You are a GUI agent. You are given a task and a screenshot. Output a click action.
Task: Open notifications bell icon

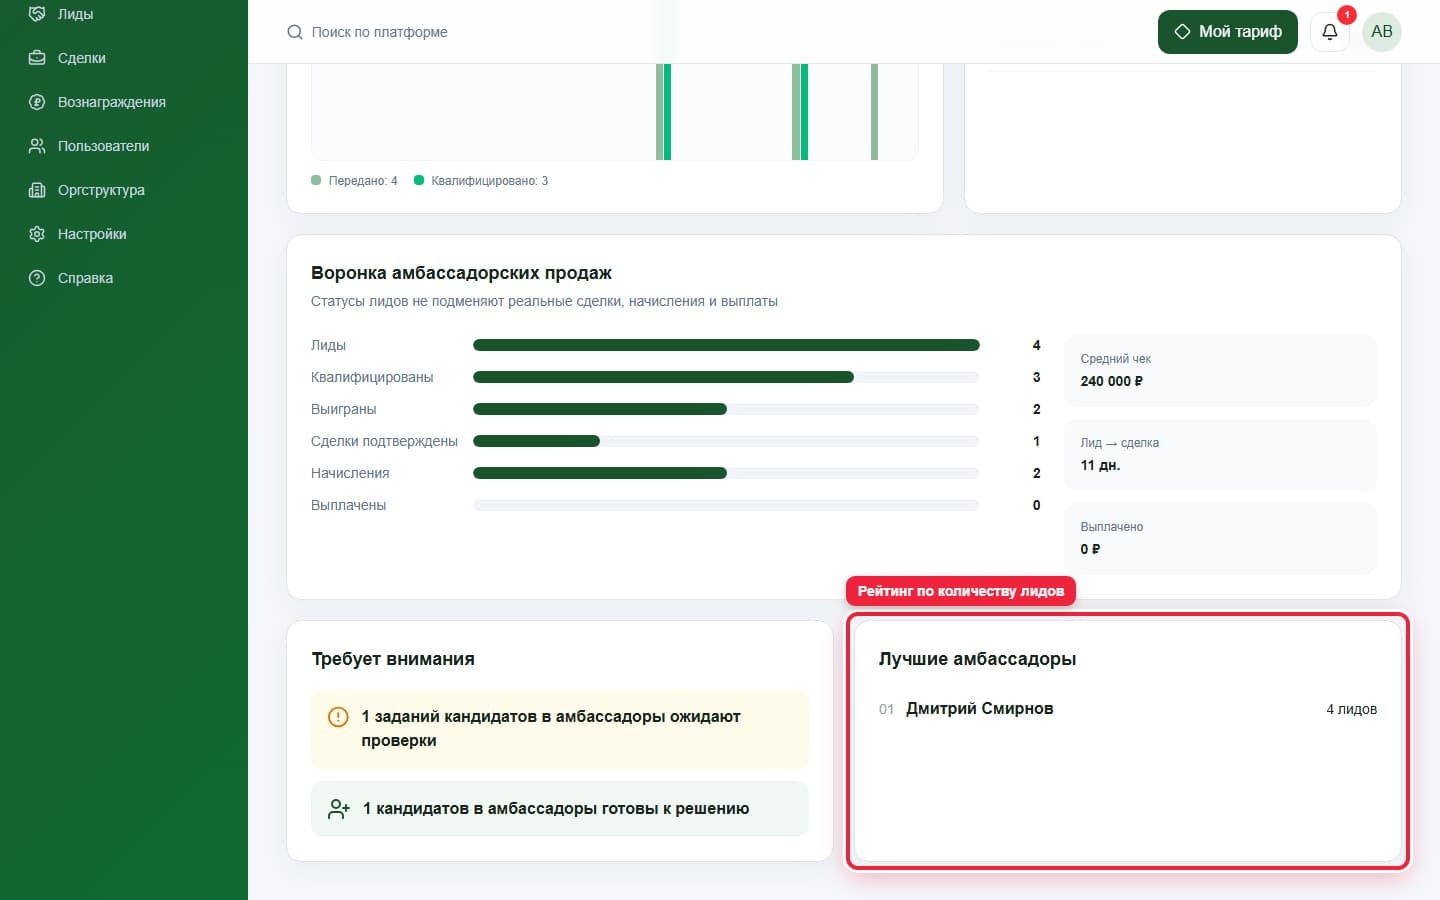[x=1330, y=32]
